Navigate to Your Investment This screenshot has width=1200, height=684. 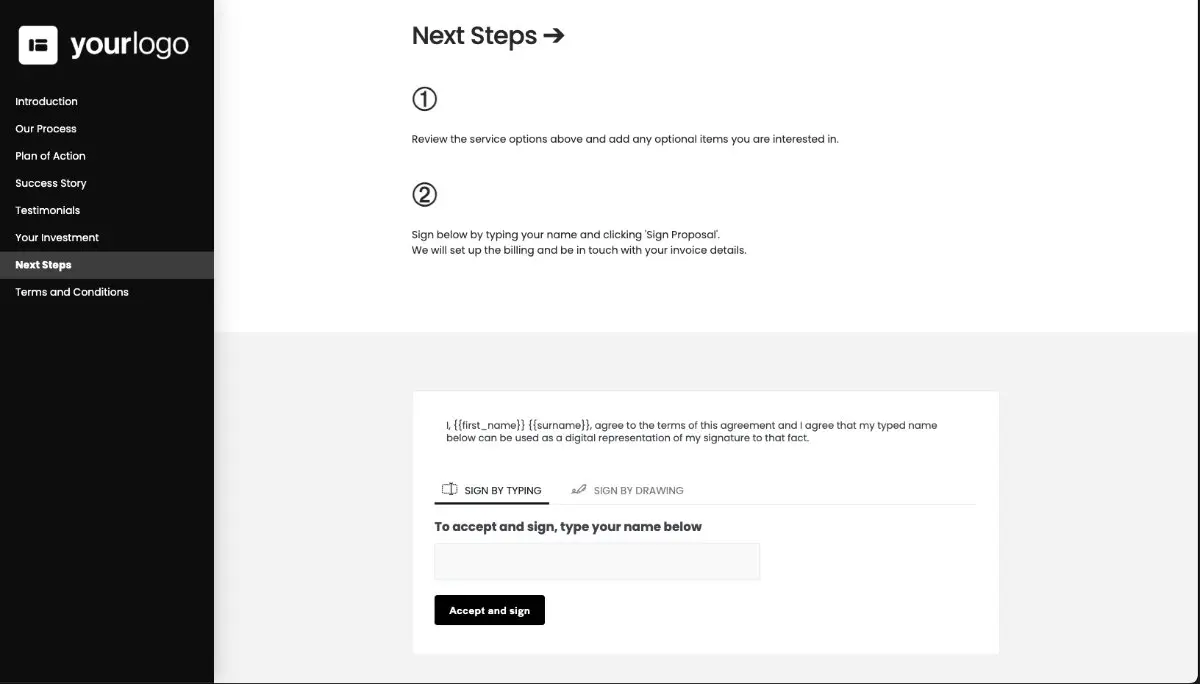pos(54,237)
